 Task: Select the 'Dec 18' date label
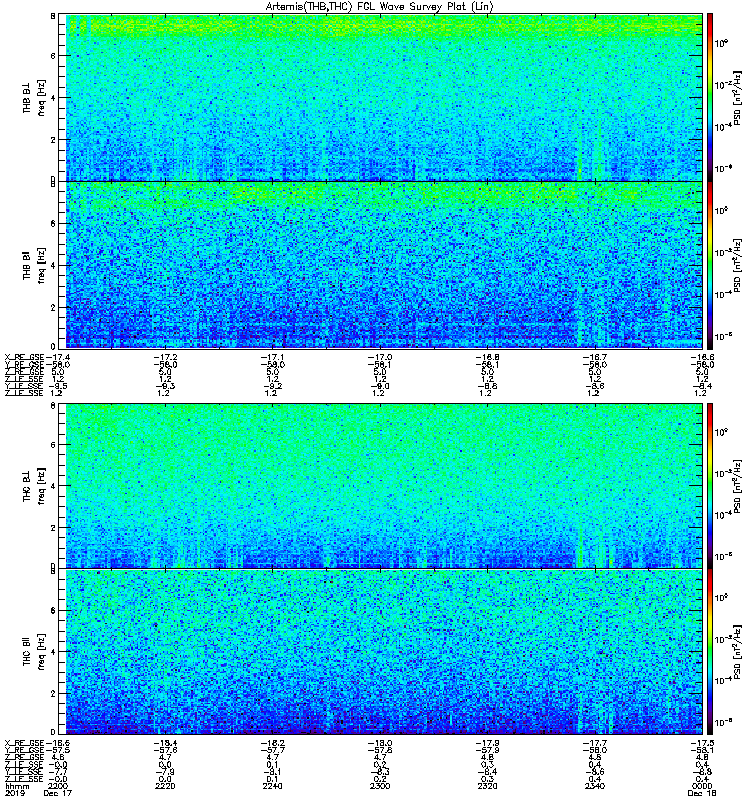tap(702, 793)
